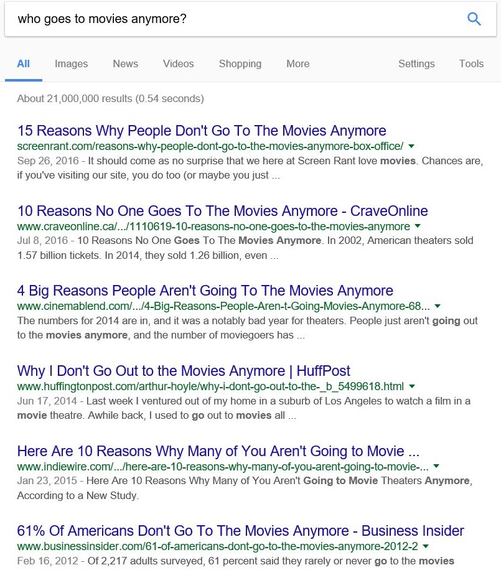Click the www.craveonline.ca green URL text
This screenshot has width=501, height=570.
tap(213, 226)
